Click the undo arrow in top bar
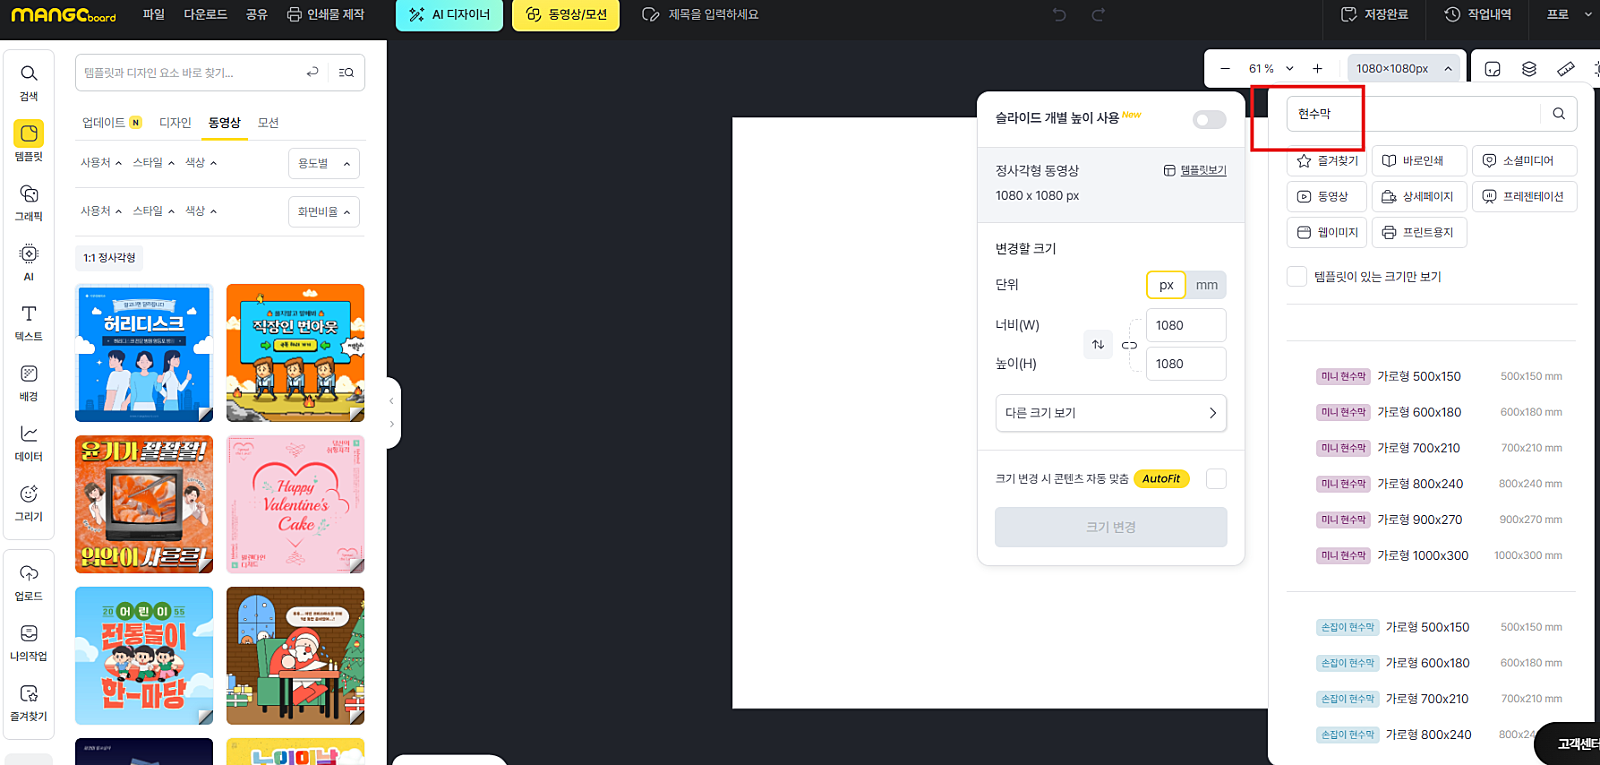 1060,15
